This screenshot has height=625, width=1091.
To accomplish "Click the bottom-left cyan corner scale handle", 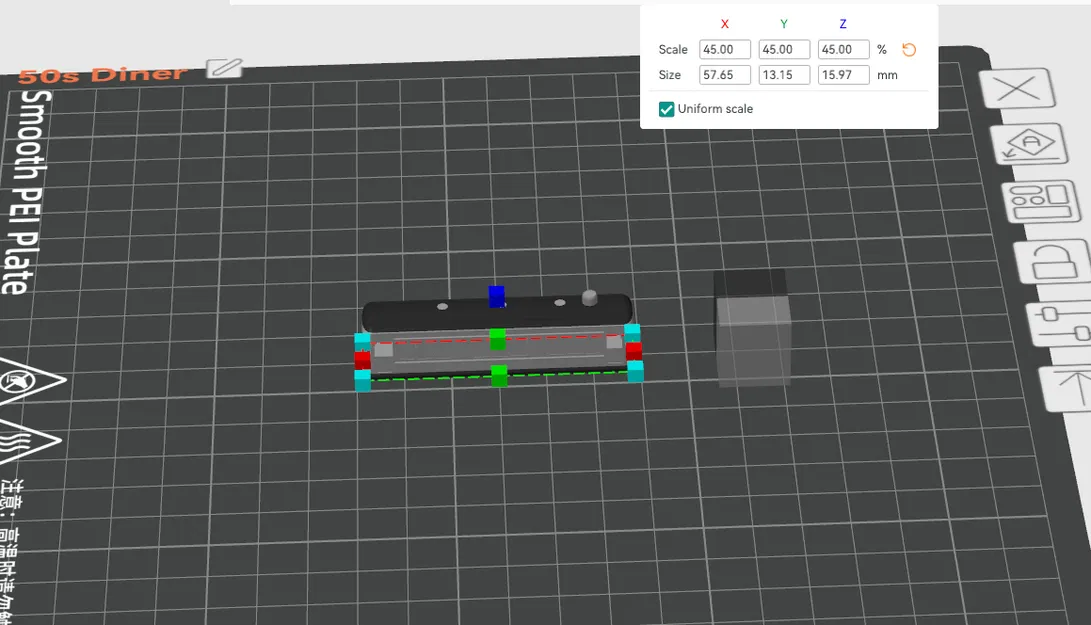I will tap(363, 381).
